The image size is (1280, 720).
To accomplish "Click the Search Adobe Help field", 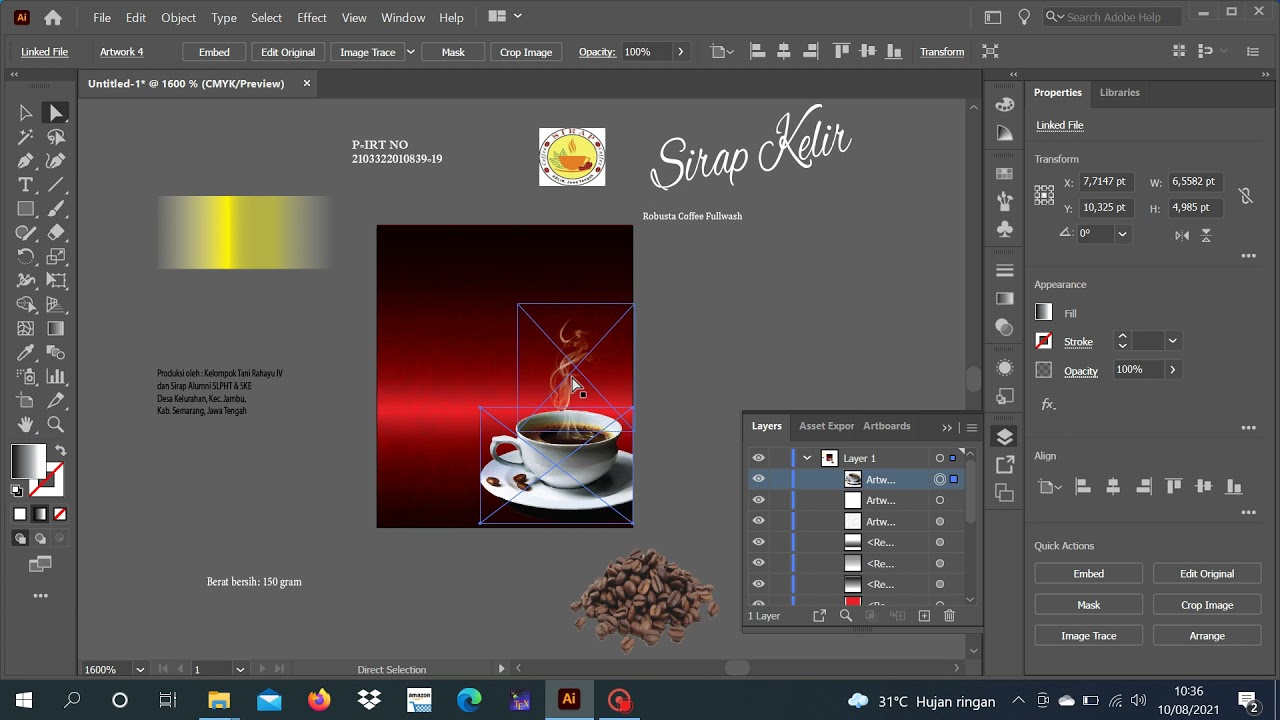I will 1112,17.
